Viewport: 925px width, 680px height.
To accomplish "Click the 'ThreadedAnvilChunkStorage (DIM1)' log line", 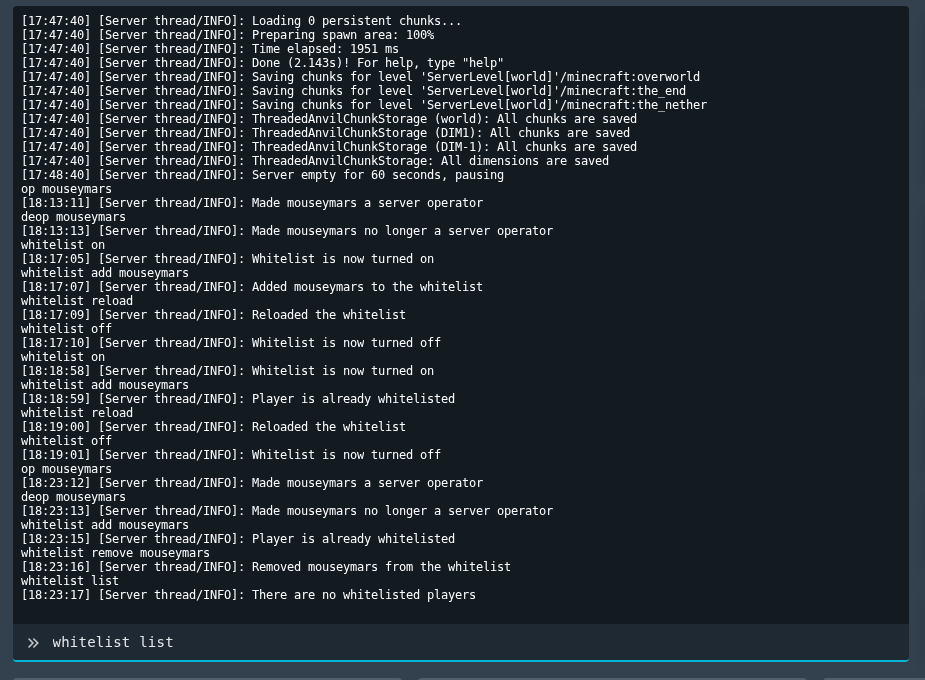I will point(326,133).
